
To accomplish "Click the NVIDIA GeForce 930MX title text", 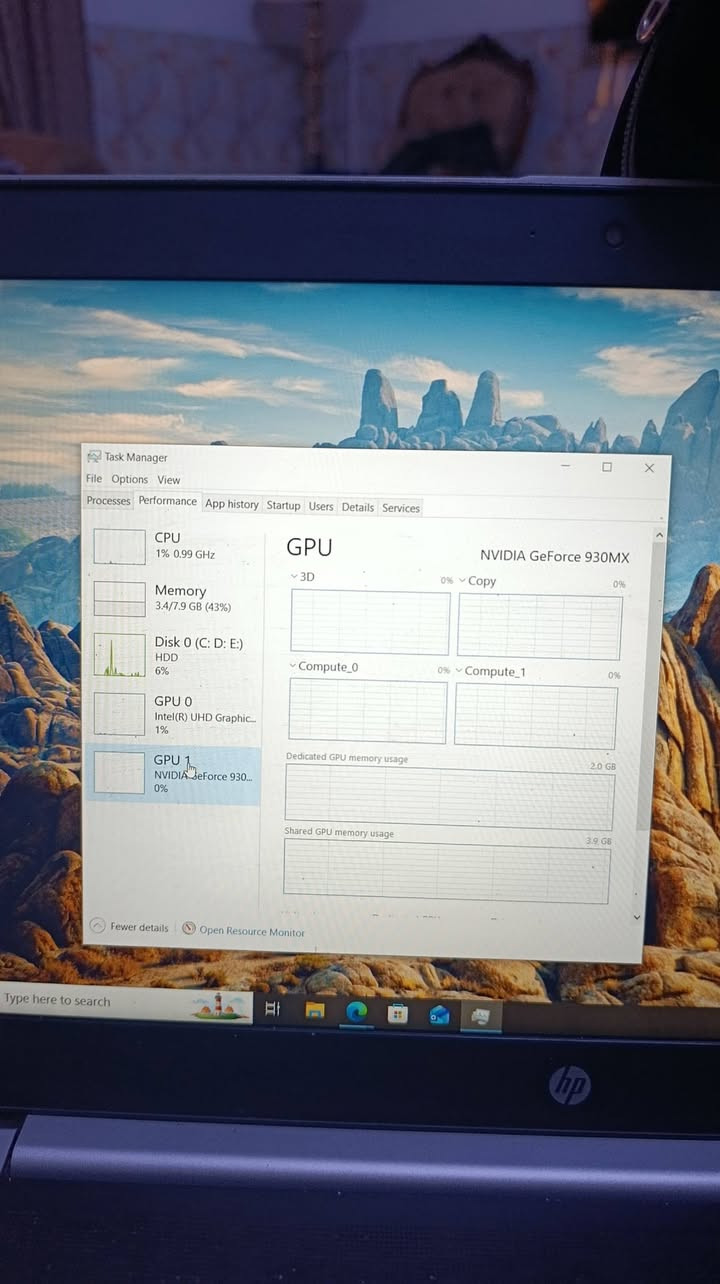I will 555,556.
